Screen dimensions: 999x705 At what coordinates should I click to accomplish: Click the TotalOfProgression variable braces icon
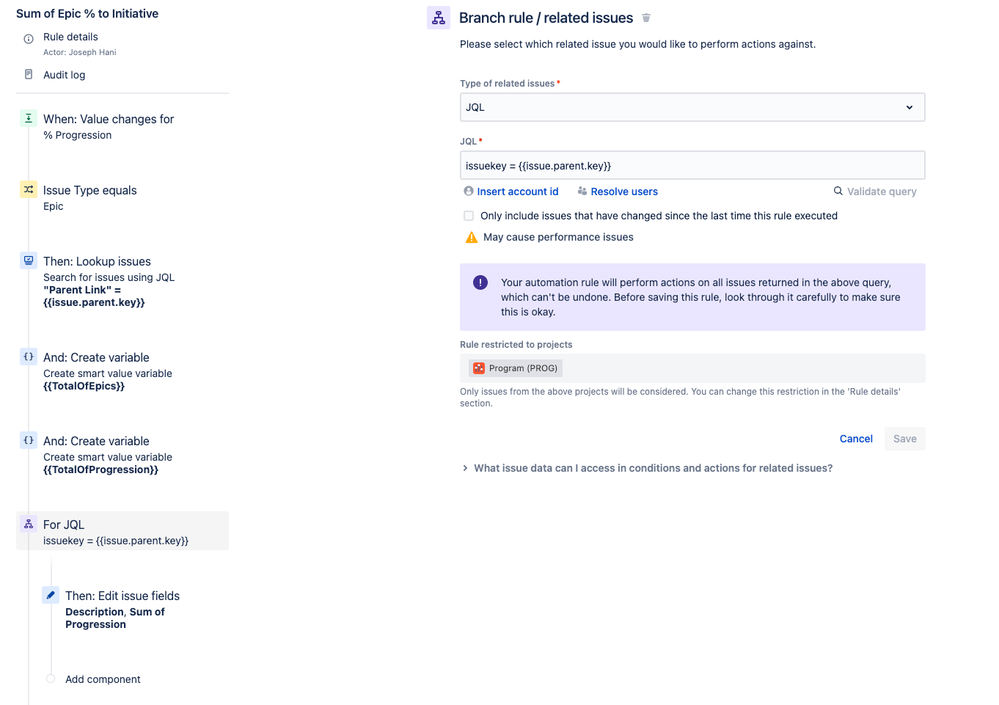[29, 440]
